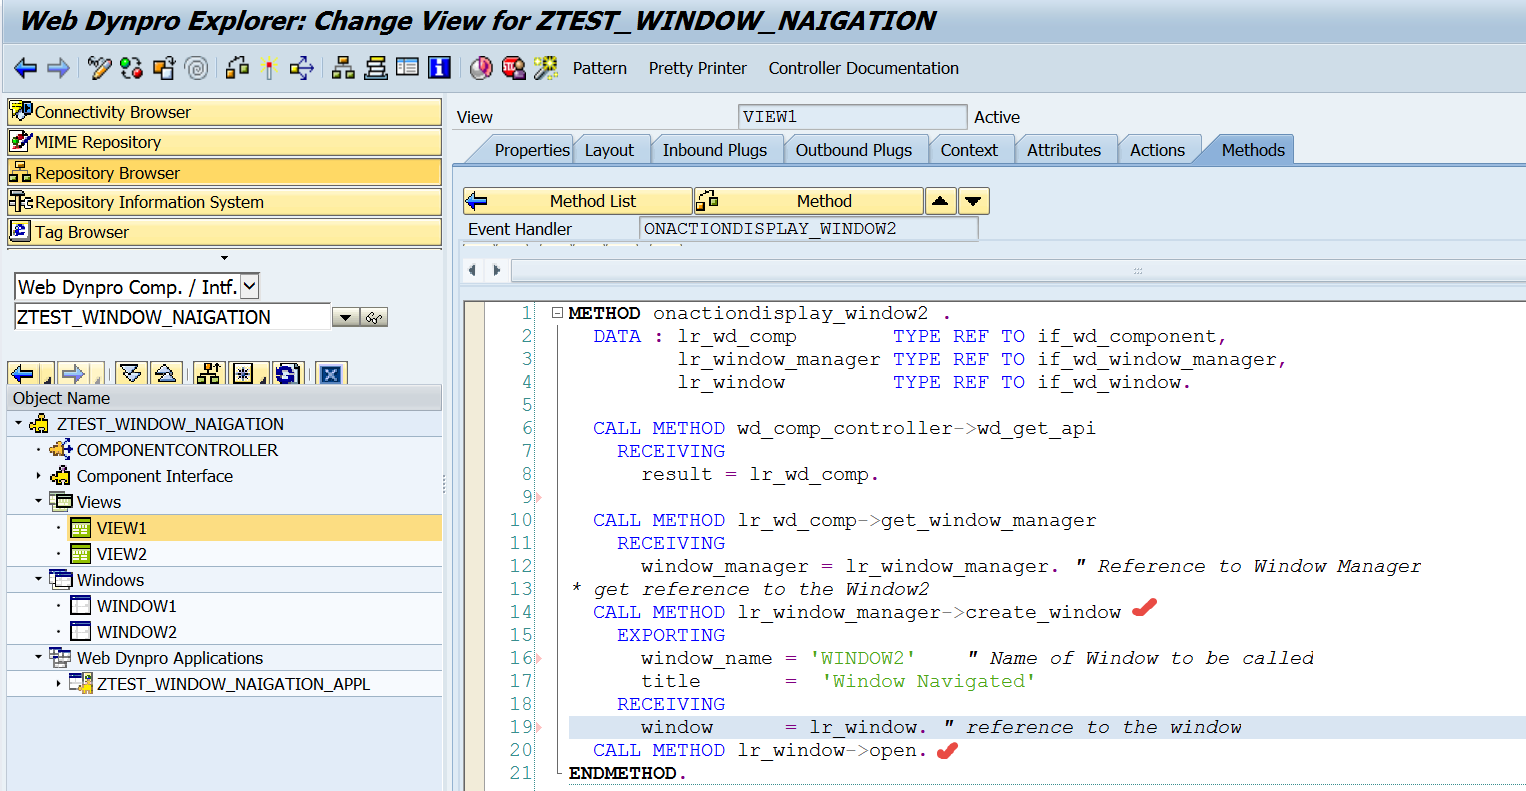The width and height of the screenshot is (1526, 791).
Task: Open the blue information icon
Action: coord(439,68)
